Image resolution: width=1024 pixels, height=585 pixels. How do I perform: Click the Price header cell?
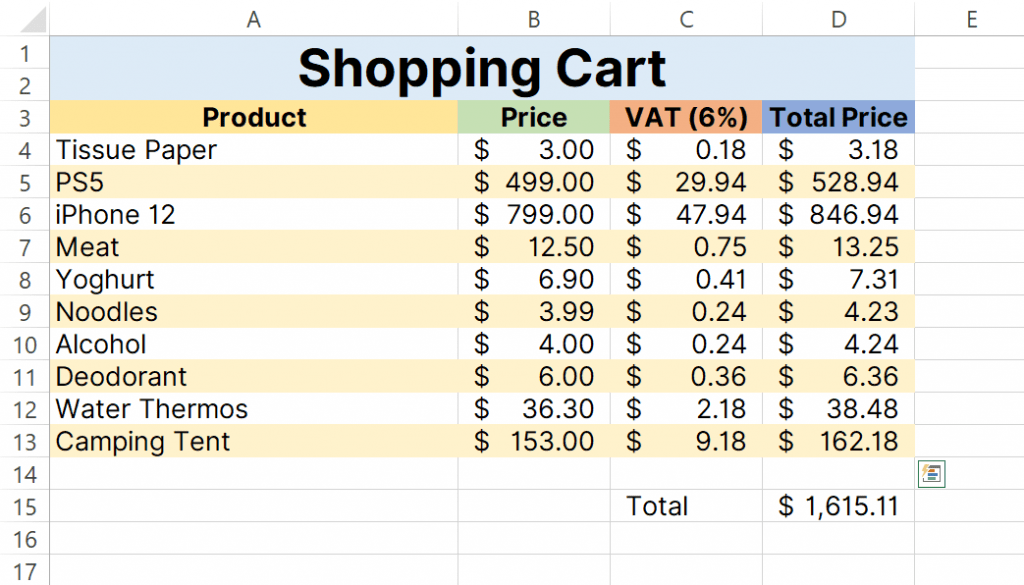(534, 118)
